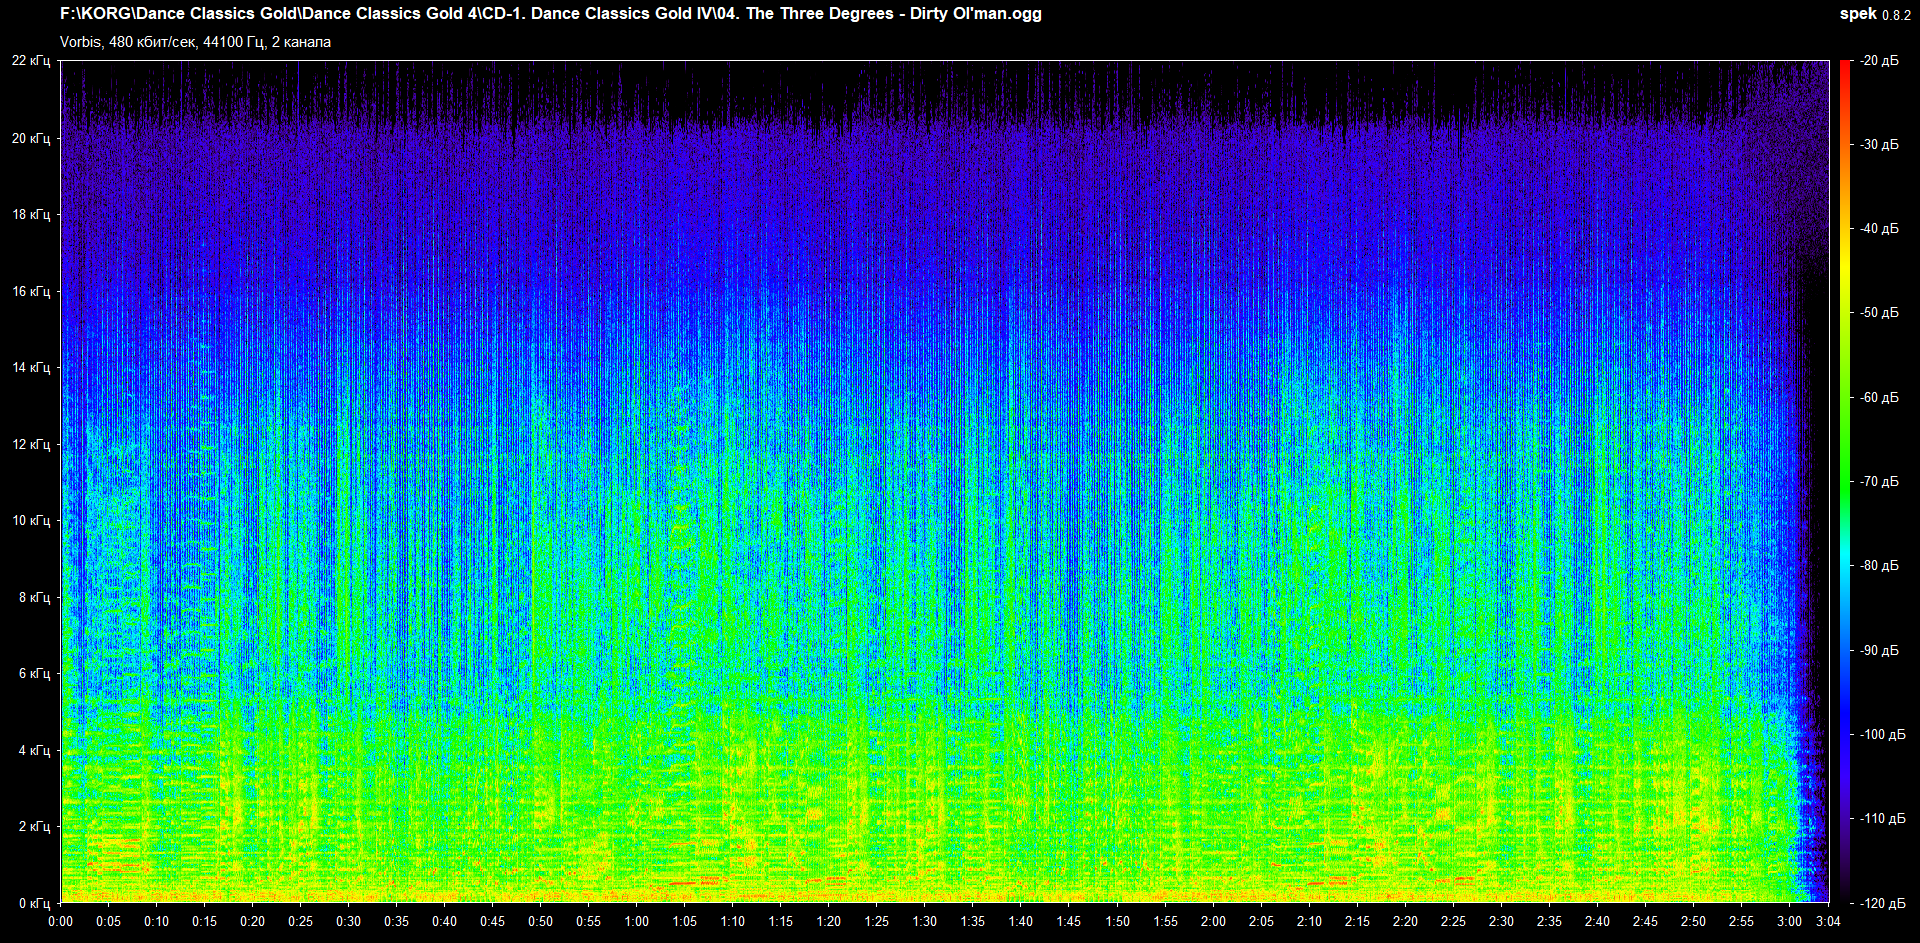Click the 3:04 end time label
Viewport: 1920px width, 943px height.
pos(1828,921)
